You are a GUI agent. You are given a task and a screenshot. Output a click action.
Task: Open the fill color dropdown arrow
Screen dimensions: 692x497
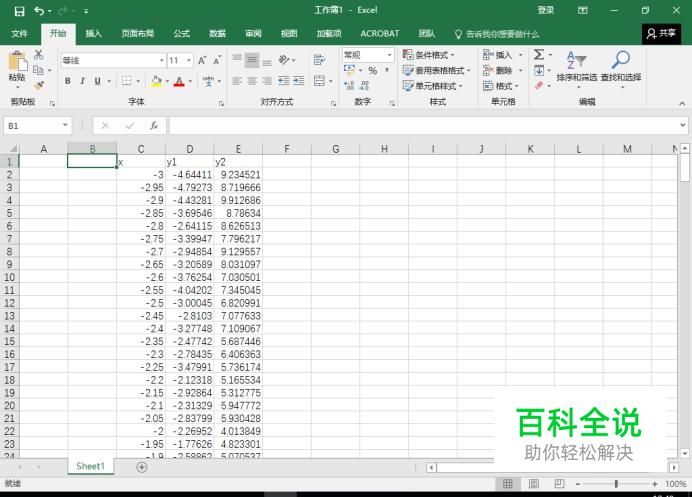pyautogui.click(x=167, y=81)
